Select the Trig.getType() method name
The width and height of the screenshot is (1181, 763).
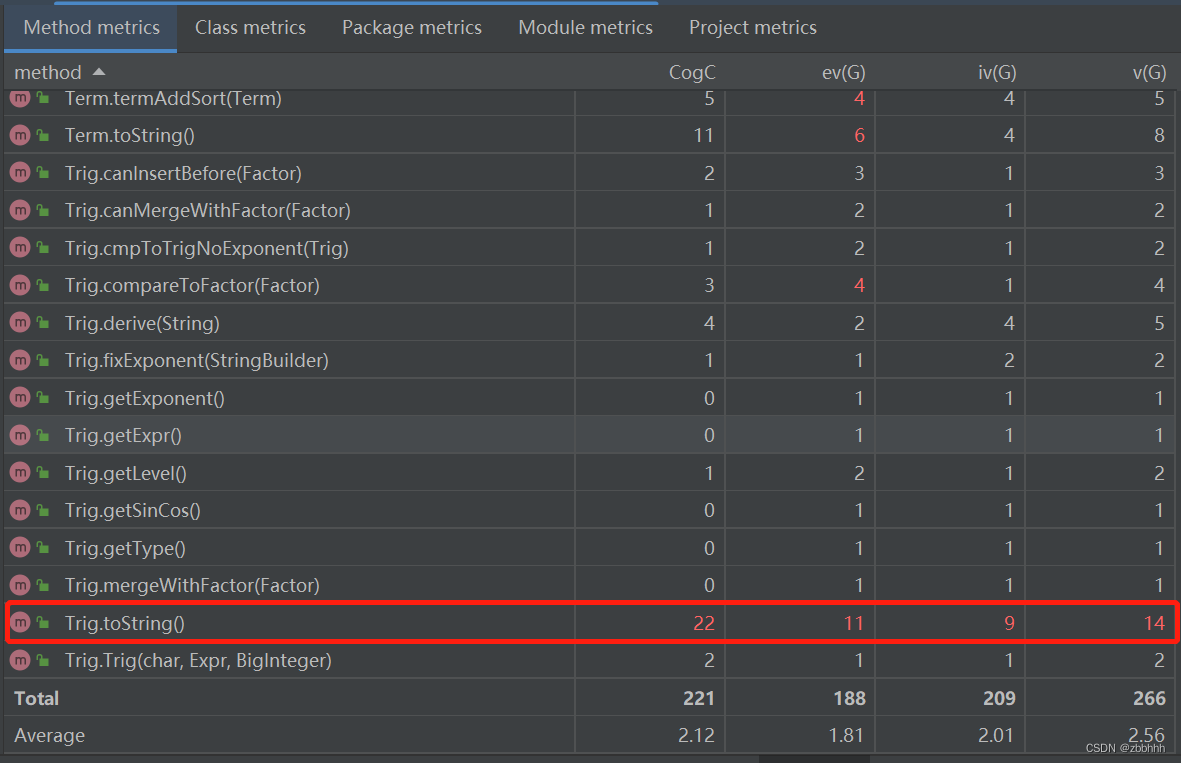[125, 548]
